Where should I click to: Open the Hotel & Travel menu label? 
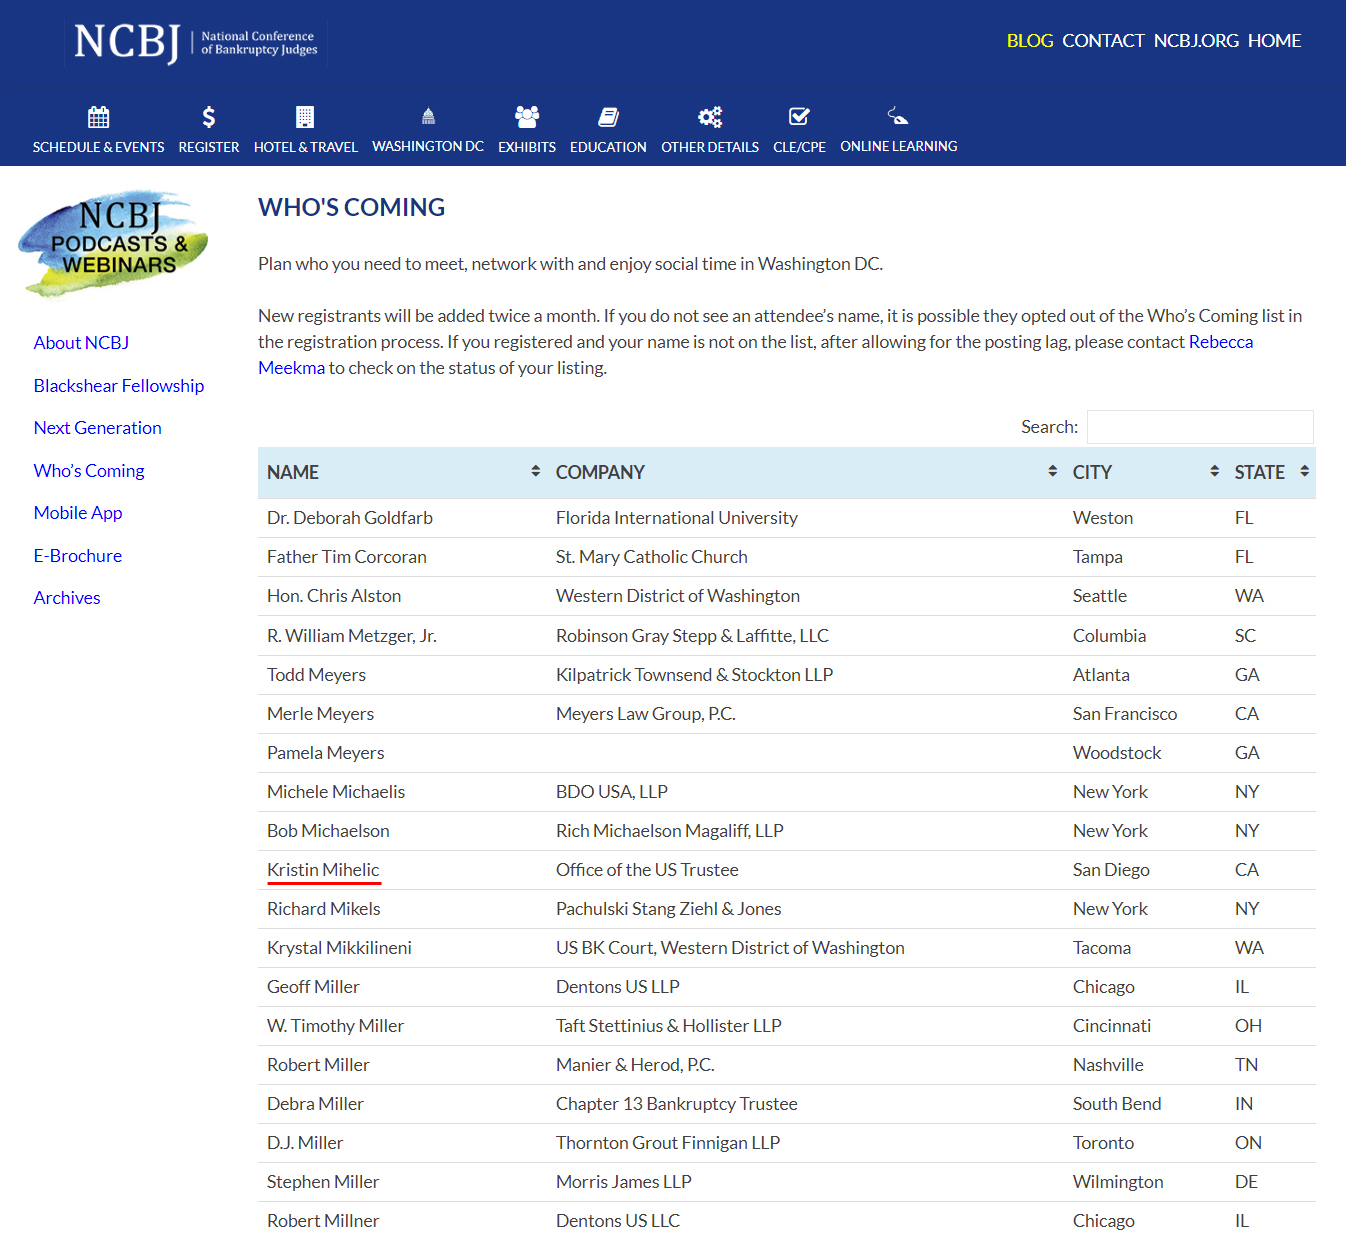(306, 147)
